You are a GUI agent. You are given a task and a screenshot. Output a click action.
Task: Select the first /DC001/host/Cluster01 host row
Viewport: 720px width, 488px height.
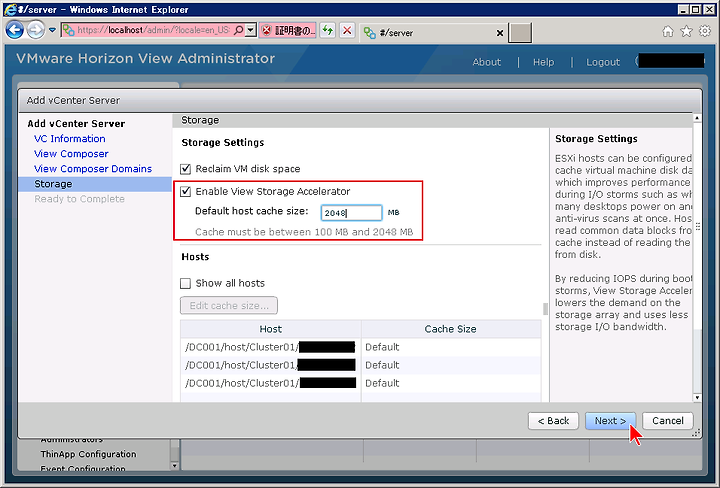[x=360, y=347]
